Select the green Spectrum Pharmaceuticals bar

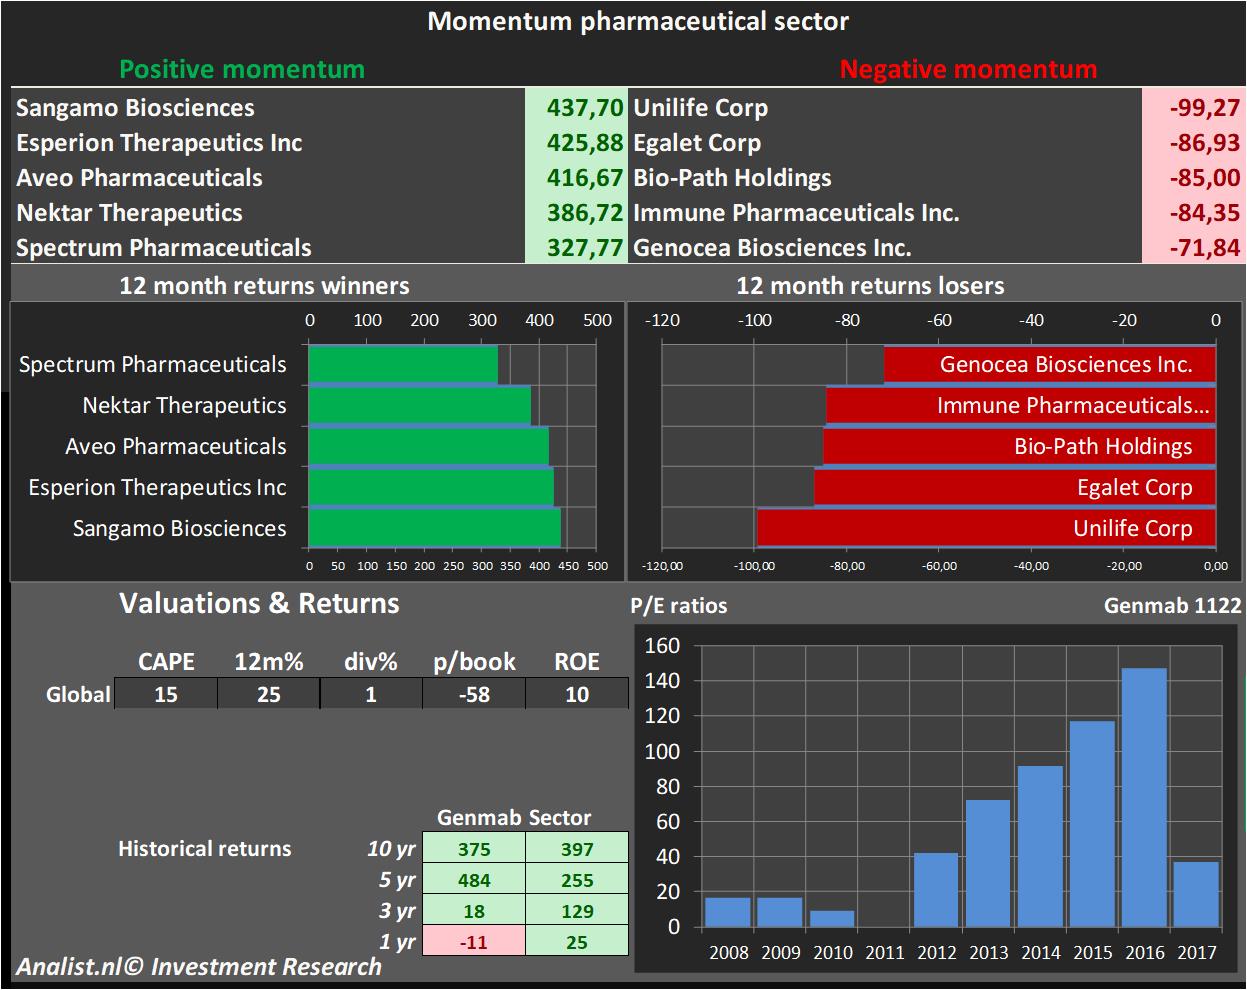click(x=403, y=364)
